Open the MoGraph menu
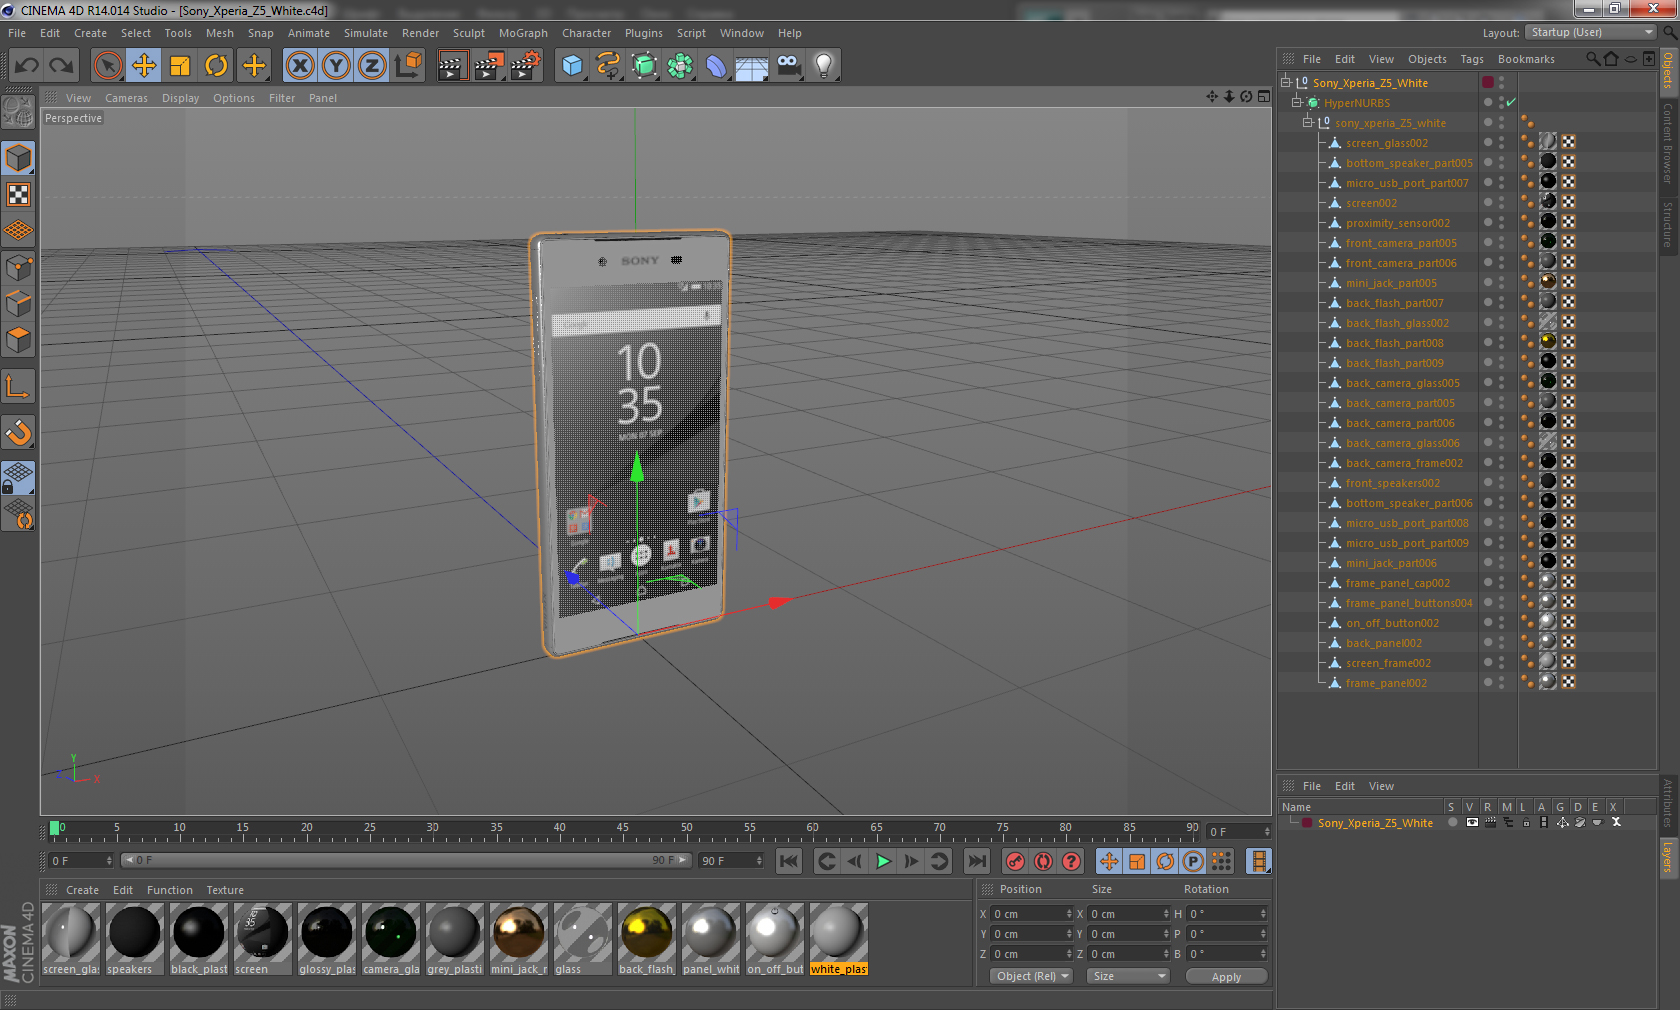Screen dimensions: 1680x1010 (523, 33)
